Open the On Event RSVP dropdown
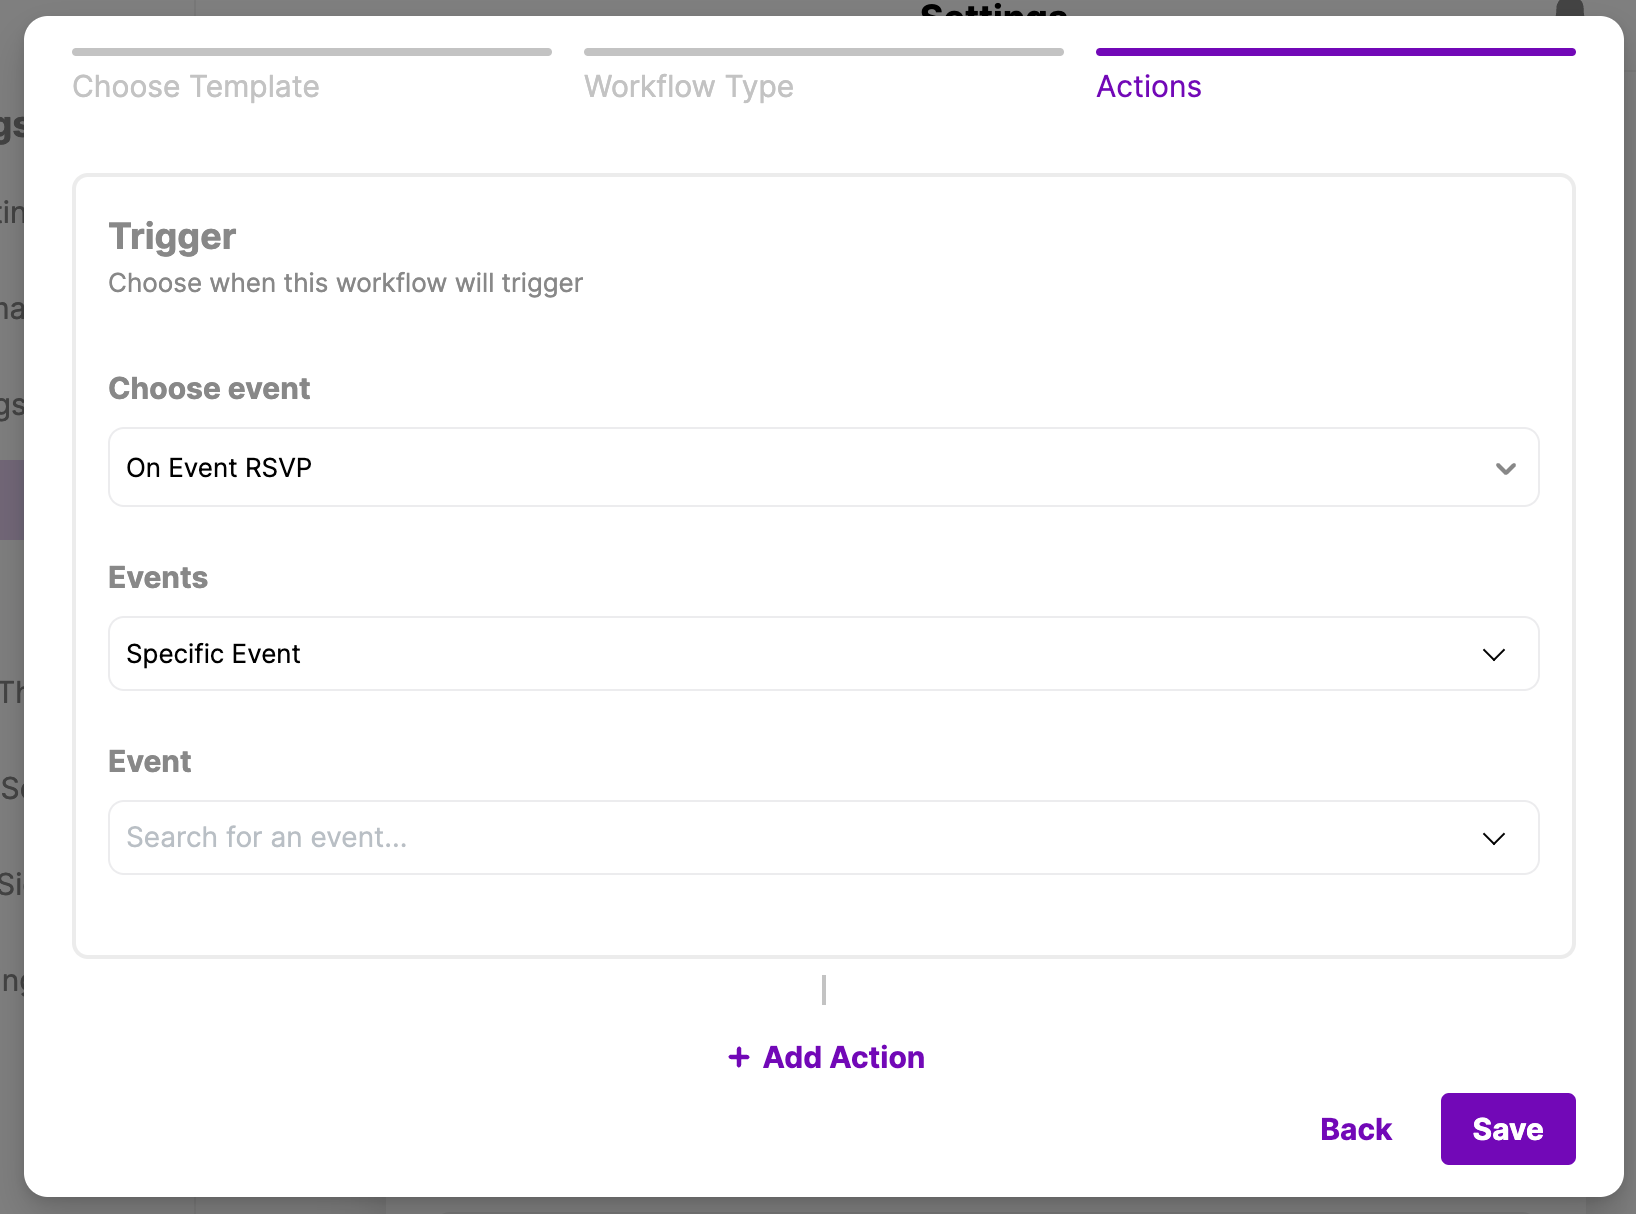This screenshot has width=1636, height=1214. tap(822, 468)
